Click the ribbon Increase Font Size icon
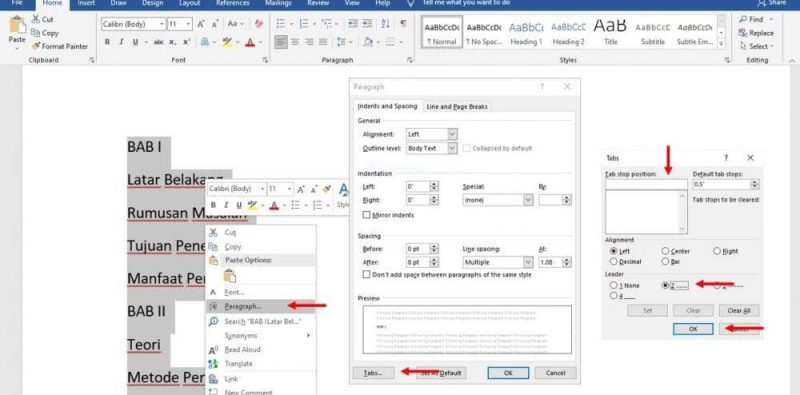 tap(201, 24)
